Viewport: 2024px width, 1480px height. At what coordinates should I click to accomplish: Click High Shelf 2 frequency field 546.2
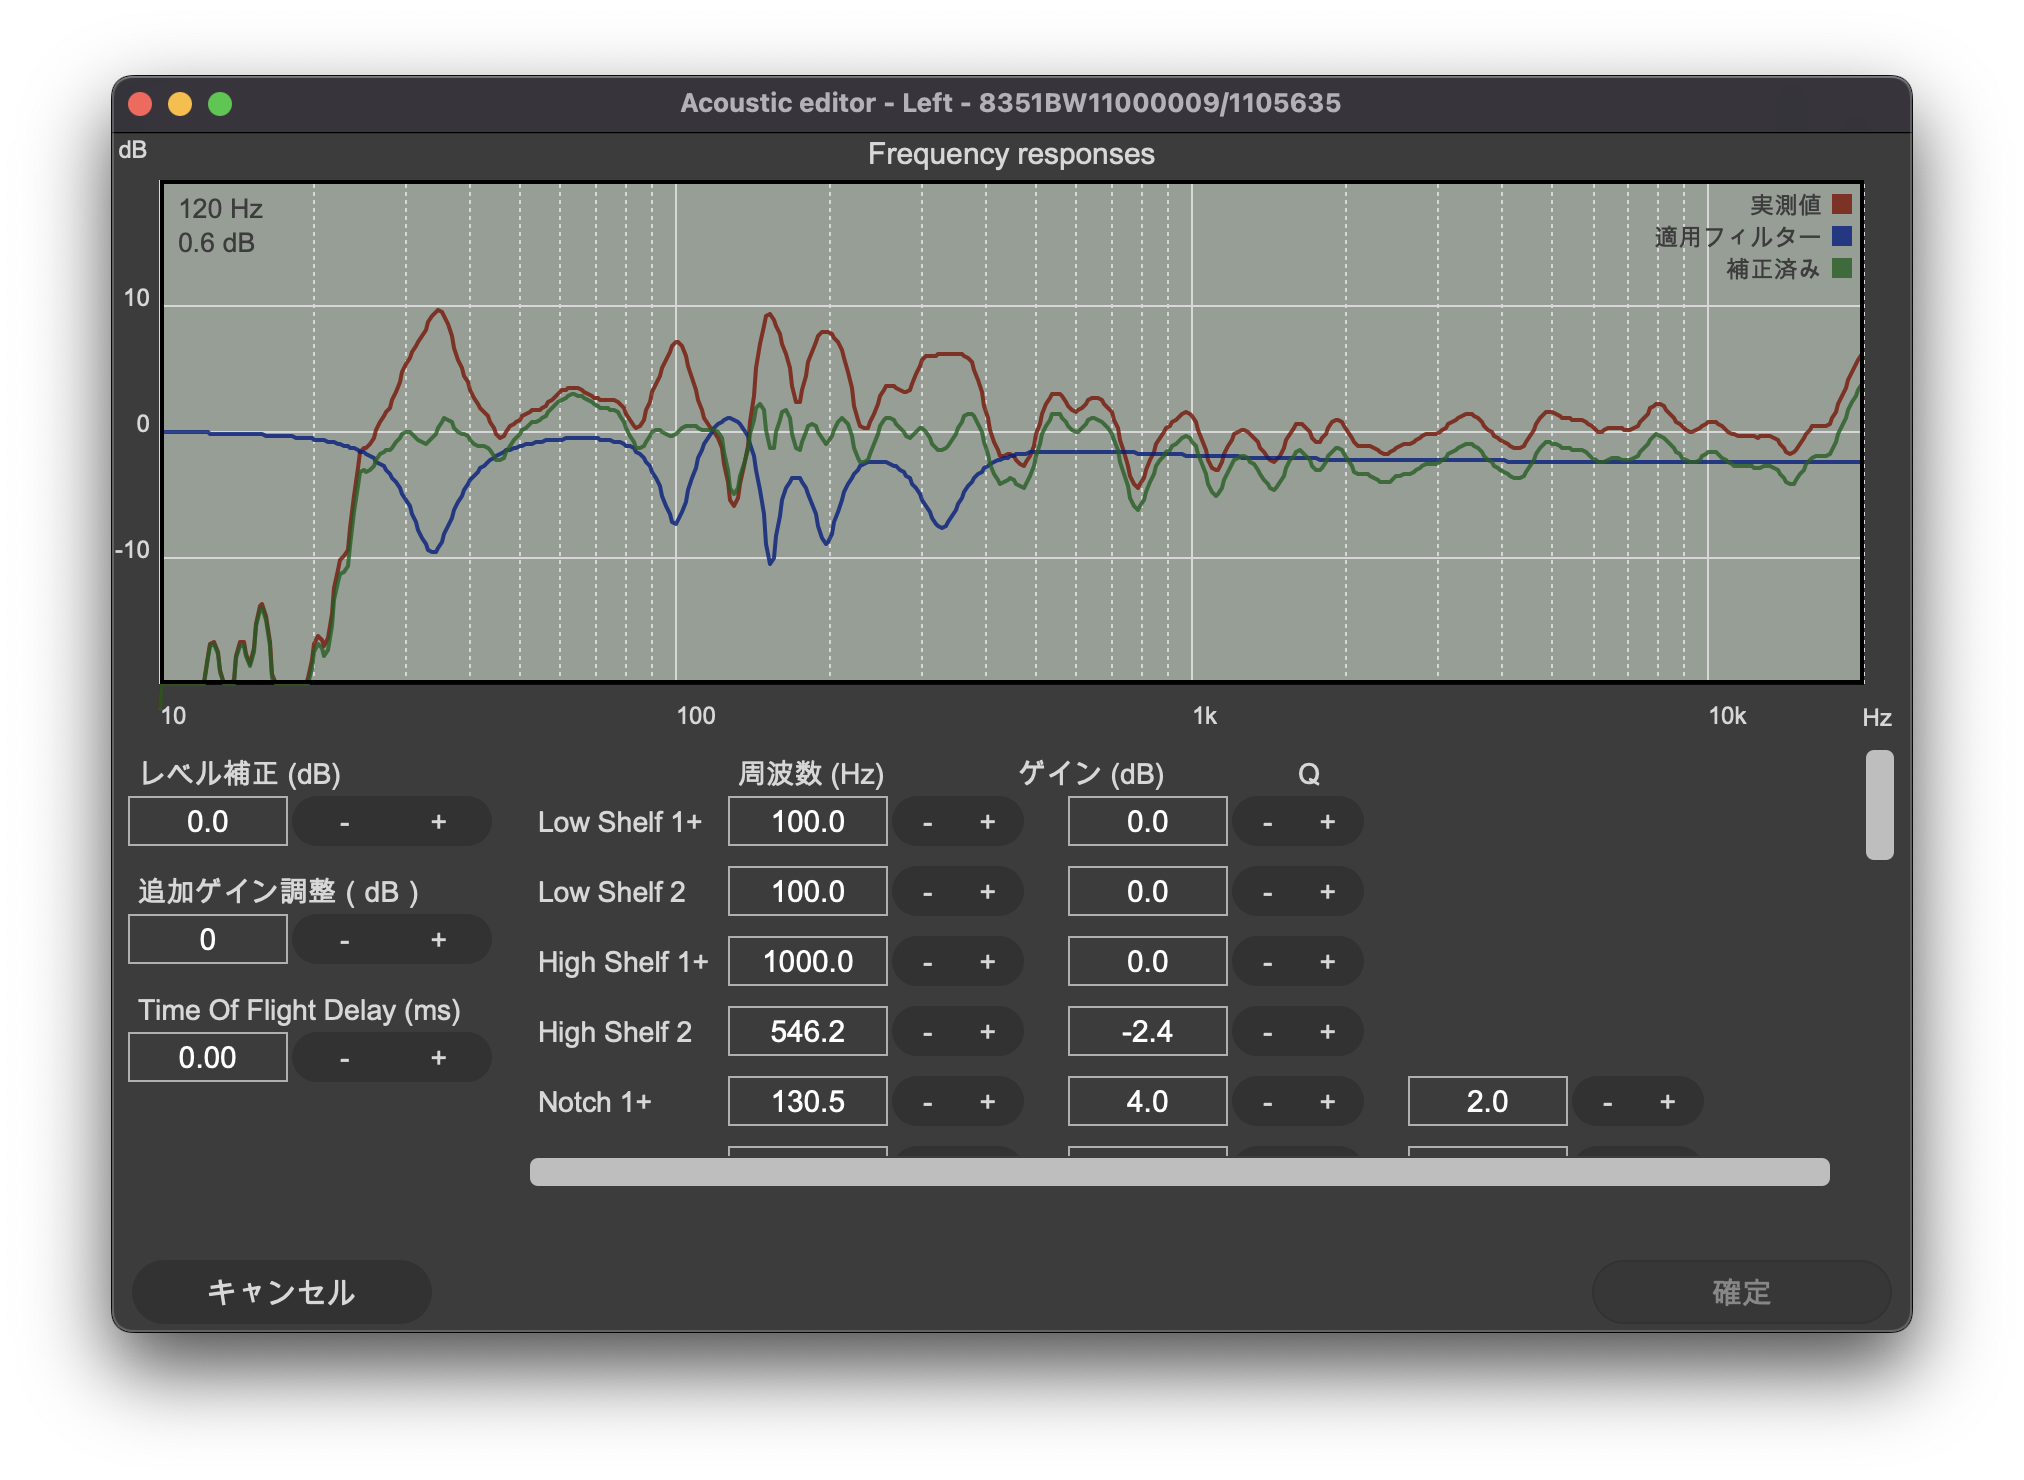pos(808,1032)
